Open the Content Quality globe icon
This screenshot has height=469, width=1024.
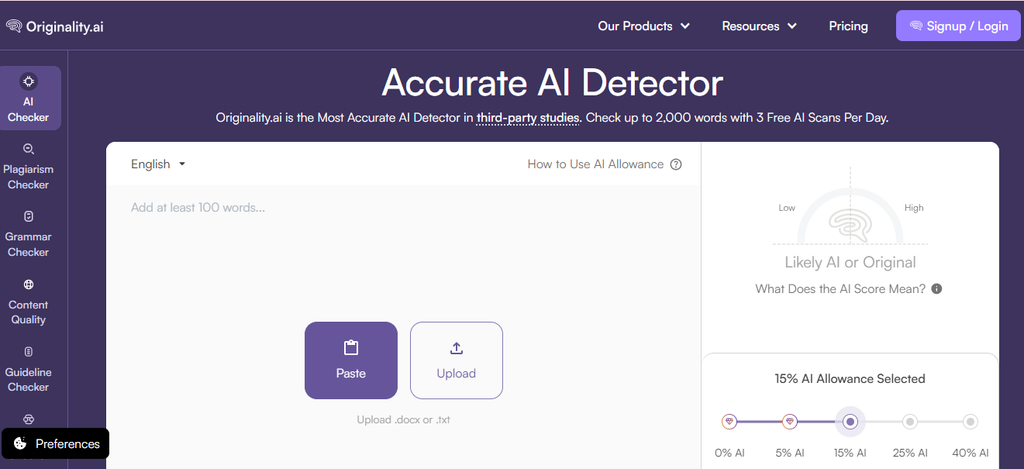click(28, 284)
